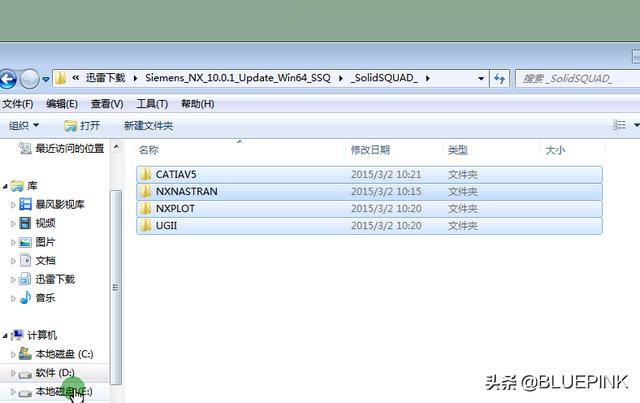Expand the arrow after _SolidSQUAD_ breadcrumb
640x403 pixels.
[x=428, y=78]
